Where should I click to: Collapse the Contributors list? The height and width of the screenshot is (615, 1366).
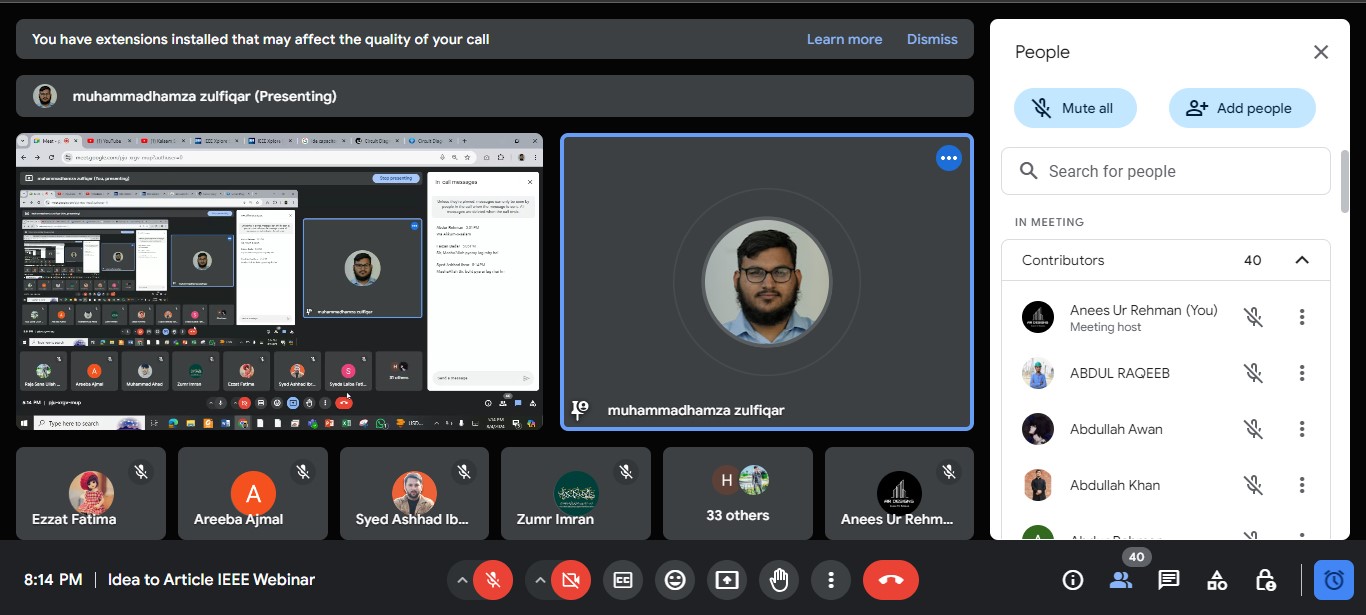point(1301,260)
